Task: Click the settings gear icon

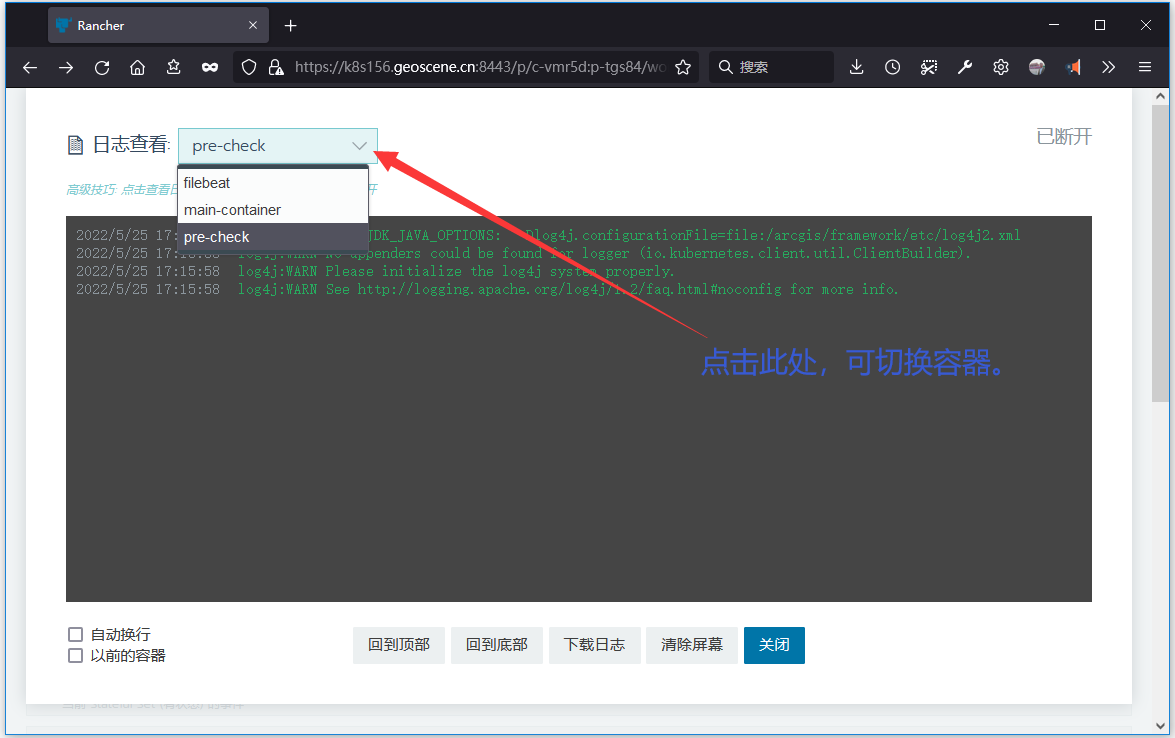Action: pyautogui.click(x=1000, y=67)
